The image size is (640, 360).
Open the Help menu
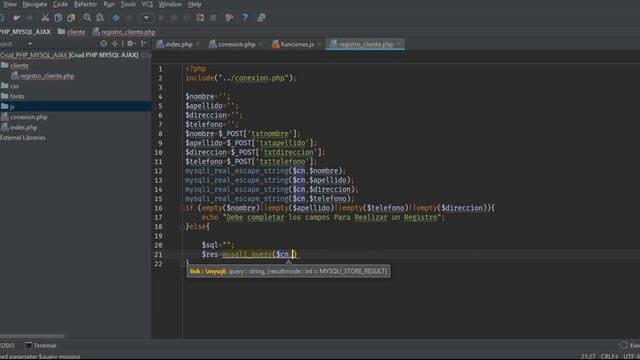click(x=195, y=4)
